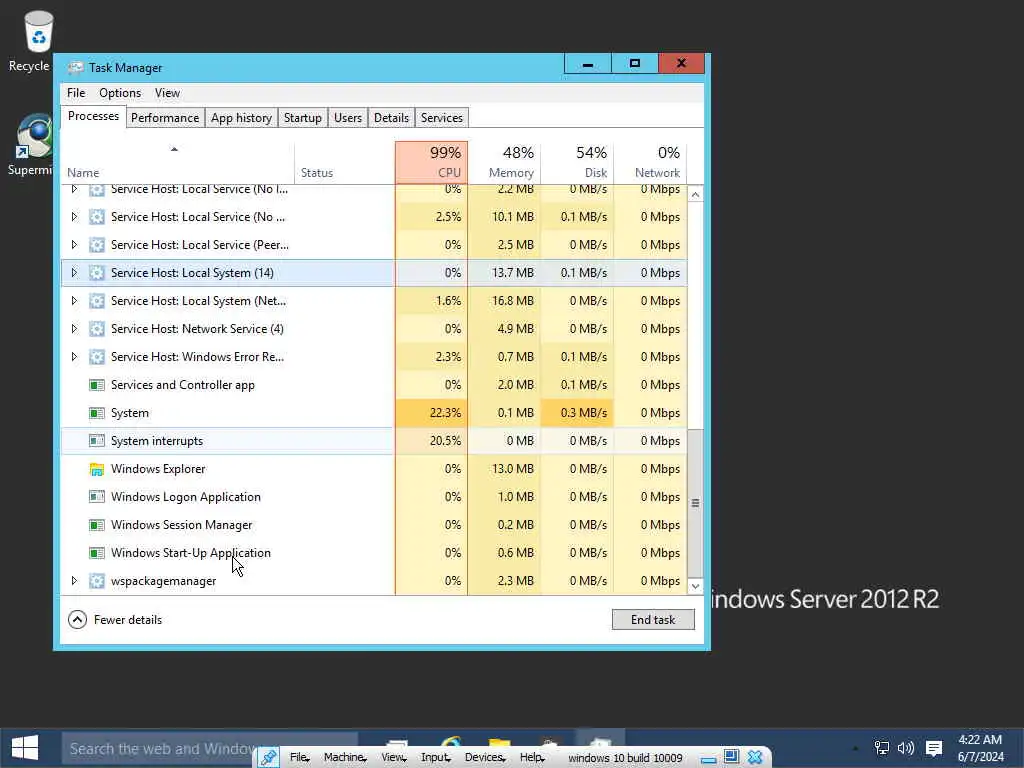
Task: Open Task Manager File menu
Action: click(x=76, y=93)
